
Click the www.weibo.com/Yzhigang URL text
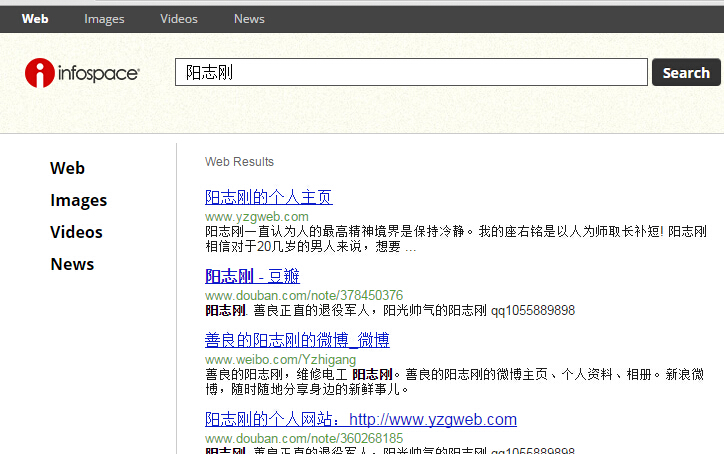tap(280, 359)
